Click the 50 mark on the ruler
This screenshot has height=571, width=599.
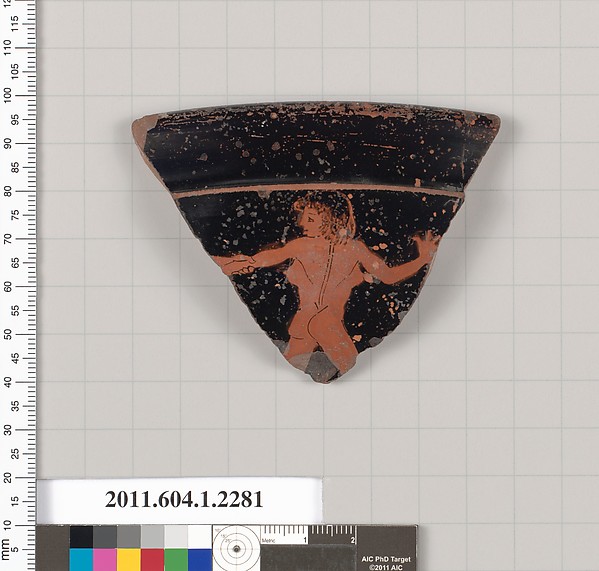8,334
